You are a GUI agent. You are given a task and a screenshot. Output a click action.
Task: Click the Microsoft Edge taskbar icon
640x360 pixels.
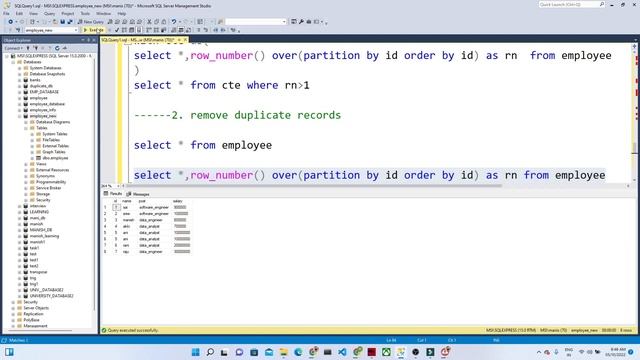(x=298, y=352)
